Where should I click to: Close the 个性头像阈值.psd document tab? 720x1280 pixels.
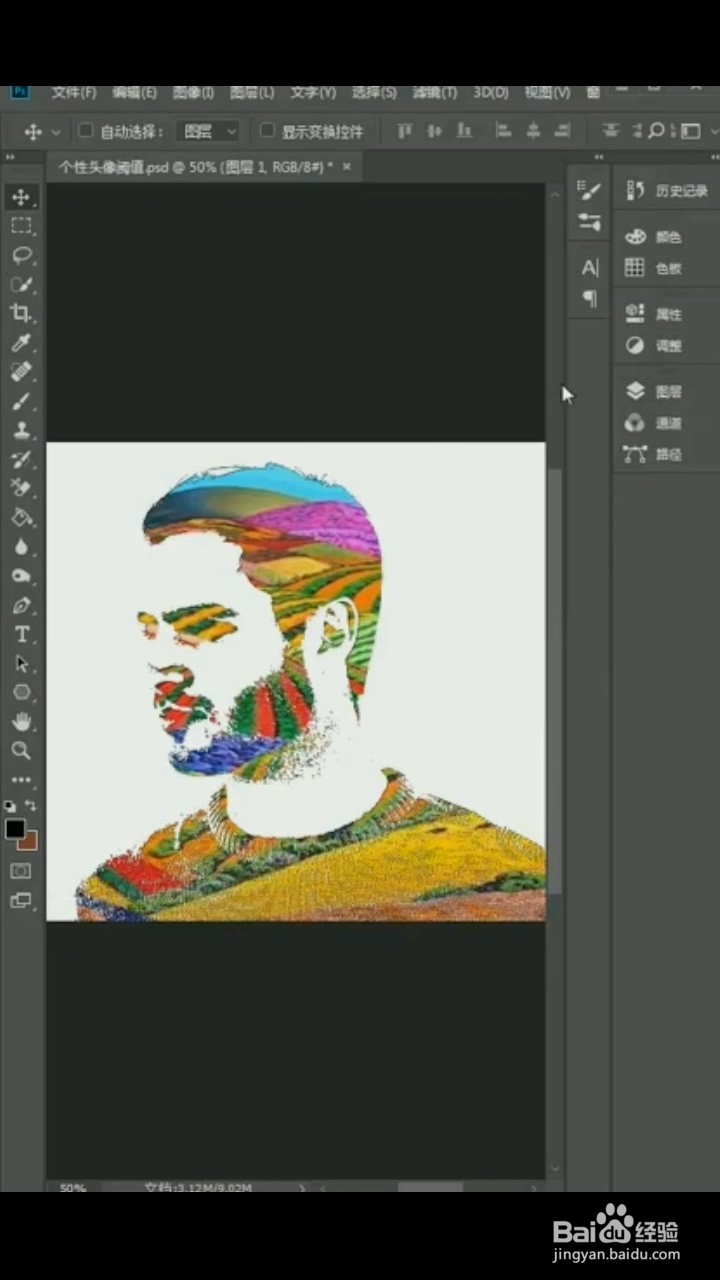point(347,167)
